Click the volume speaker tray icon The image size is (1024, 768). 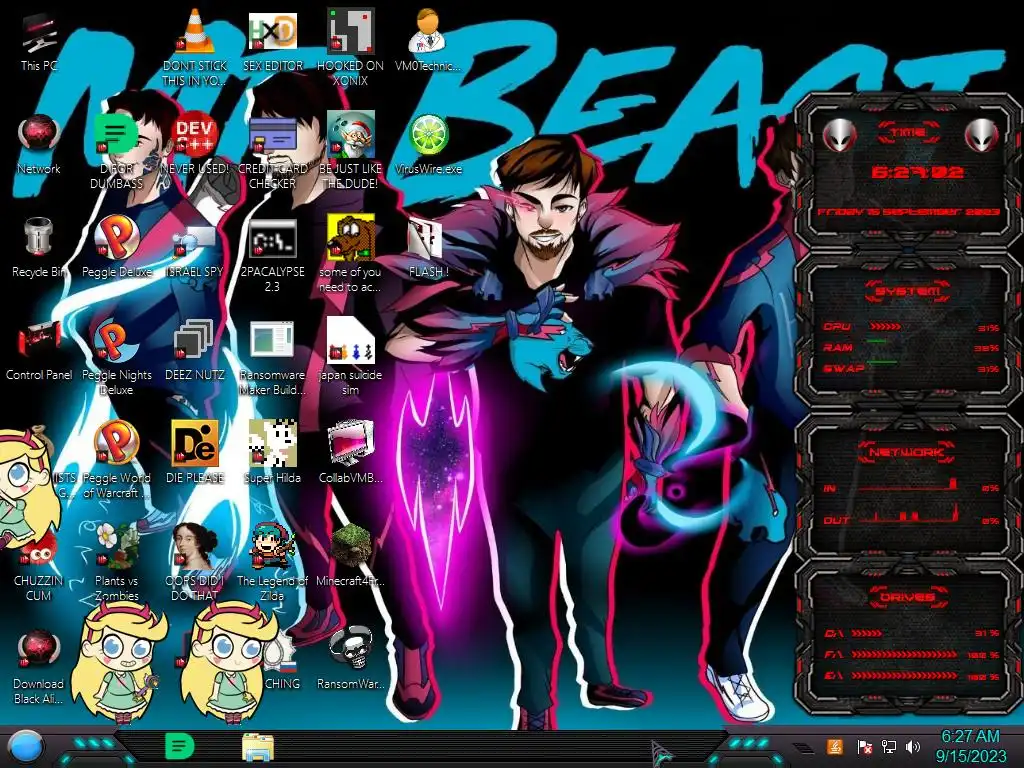[913, 747]
